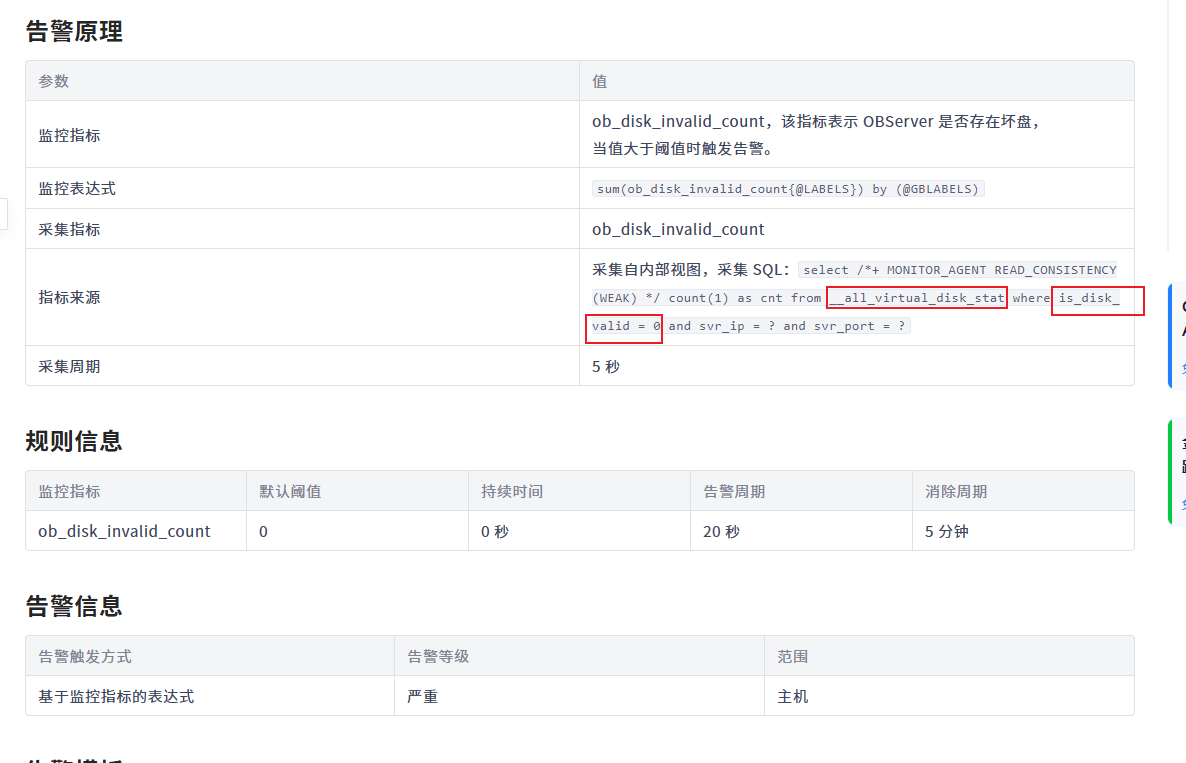The width and height of the screenshot is (1186, 763).
Task: Click the 告警等级 value 严重
Action: [422, 696]
